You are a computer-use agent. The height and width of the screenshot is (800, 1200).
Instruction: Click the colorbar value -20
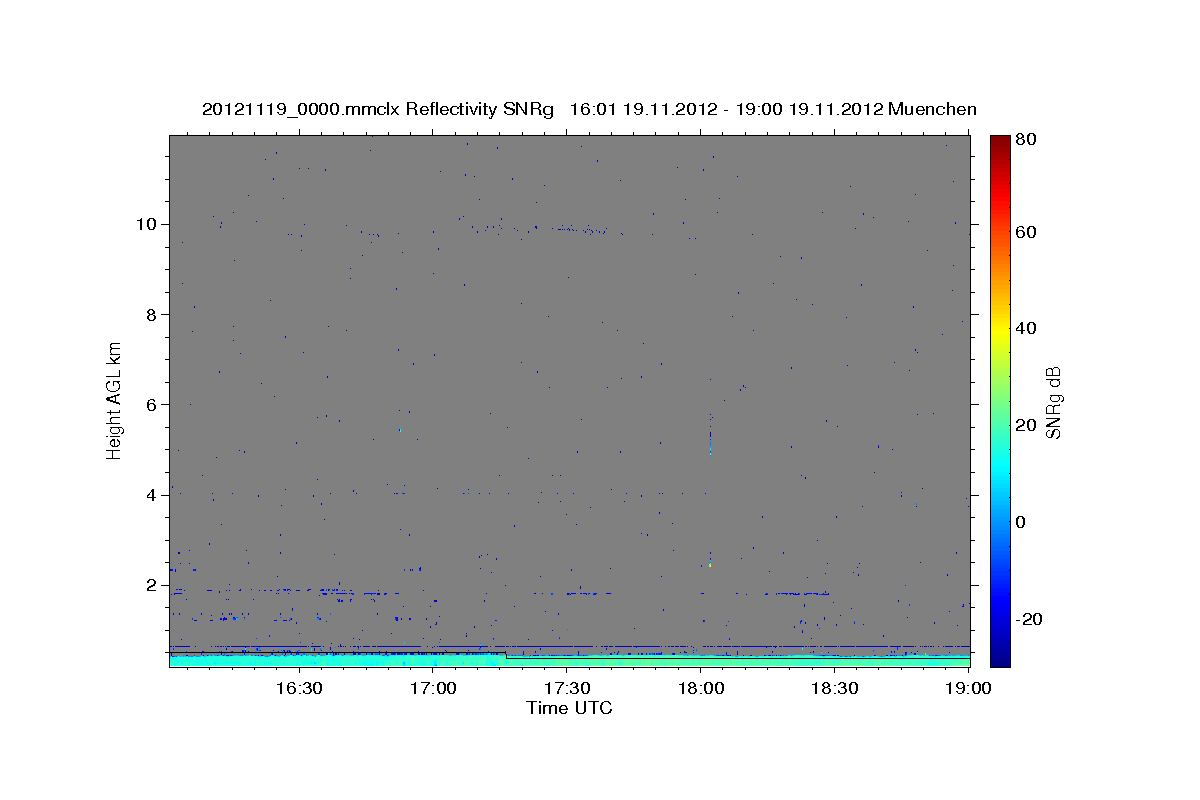[x=1029, y=619]
